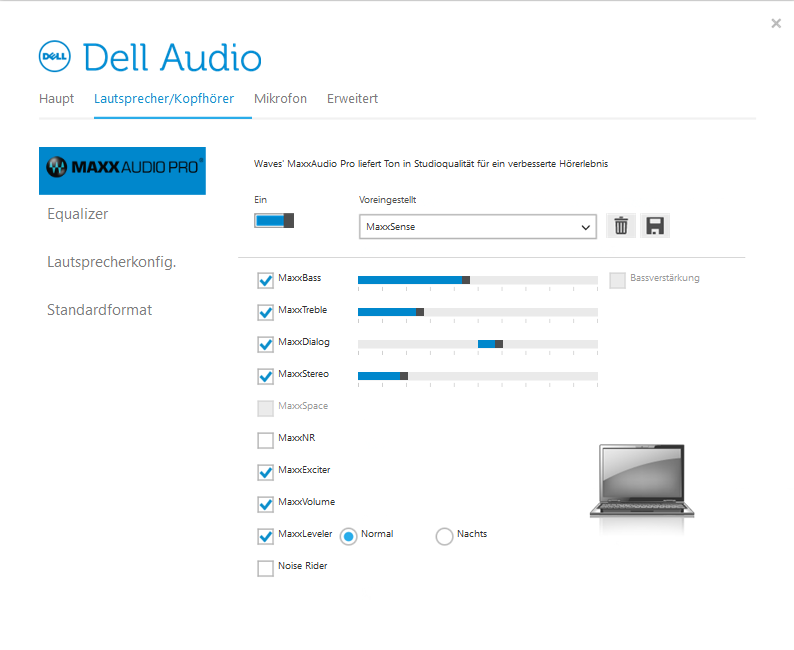Click the MaxxAudio Pro logo panel
Screen dimensions: 794x650
click(123, 171)
